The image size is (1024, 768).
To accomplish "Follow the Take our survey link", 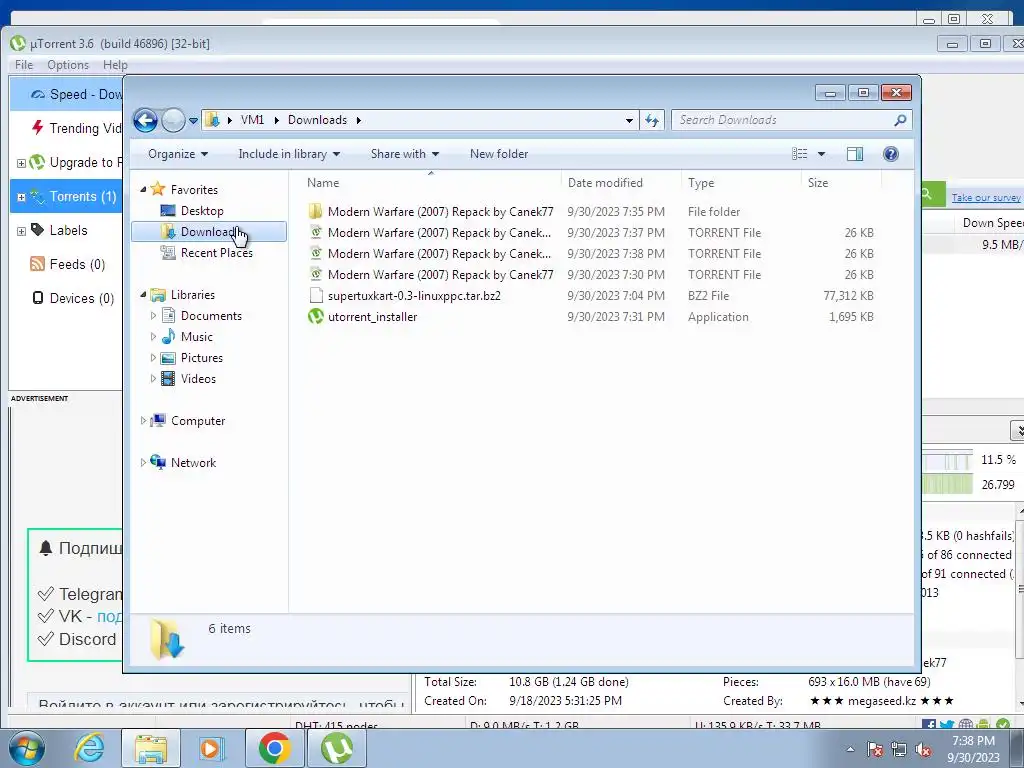I will pos(985,197).
